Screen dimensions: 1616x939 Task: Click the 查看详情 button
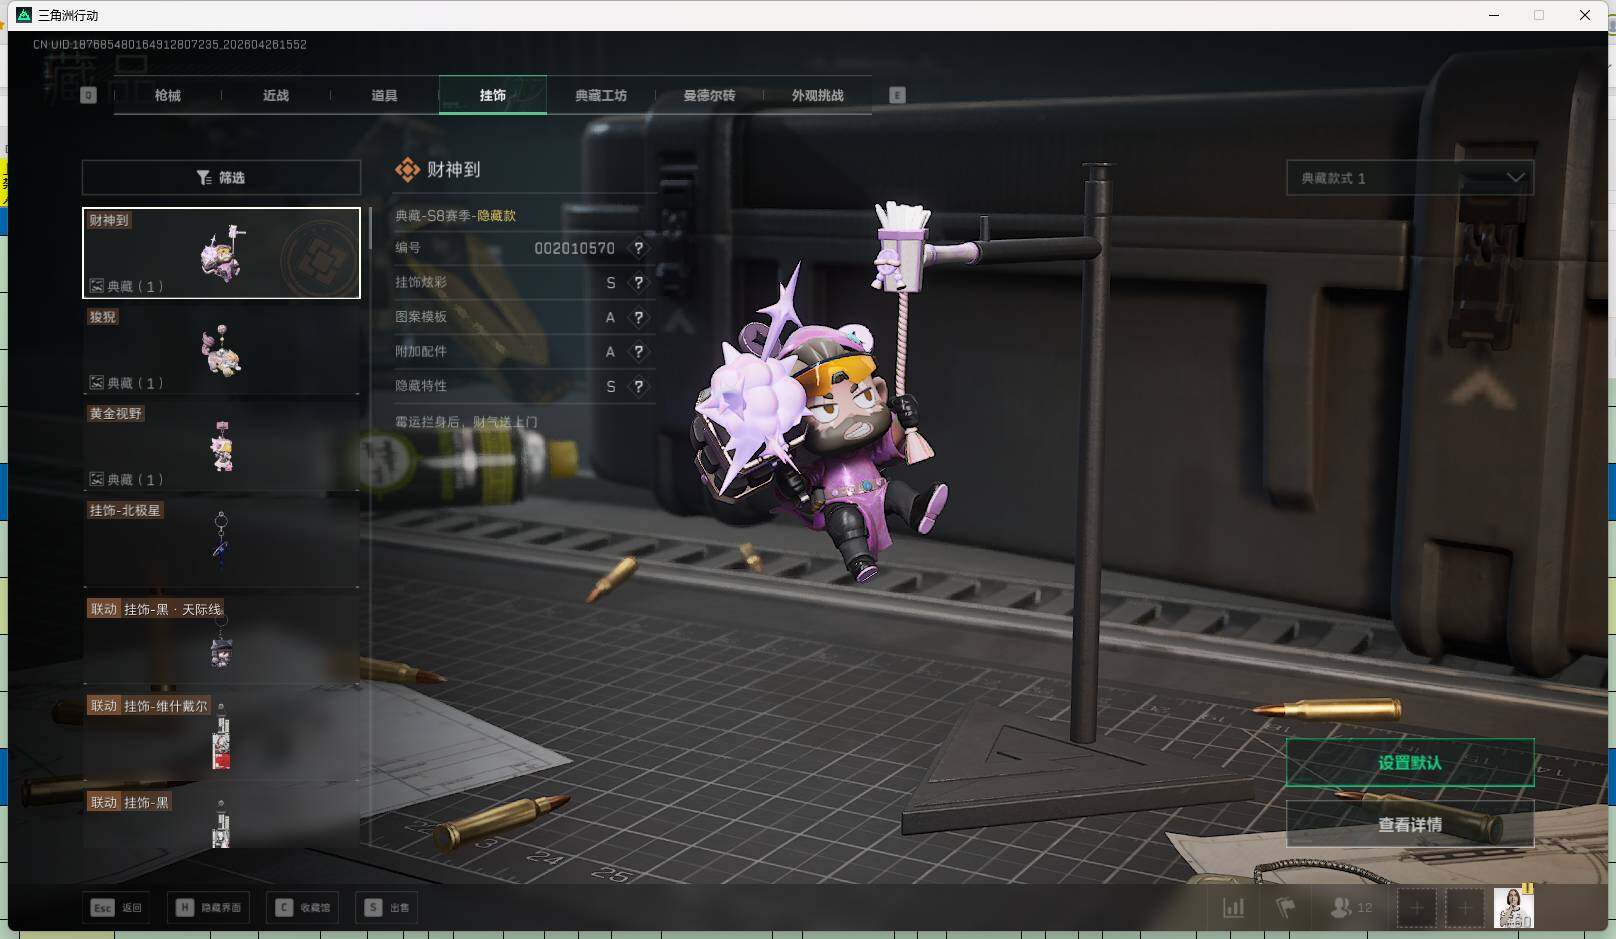[1409, 825]
